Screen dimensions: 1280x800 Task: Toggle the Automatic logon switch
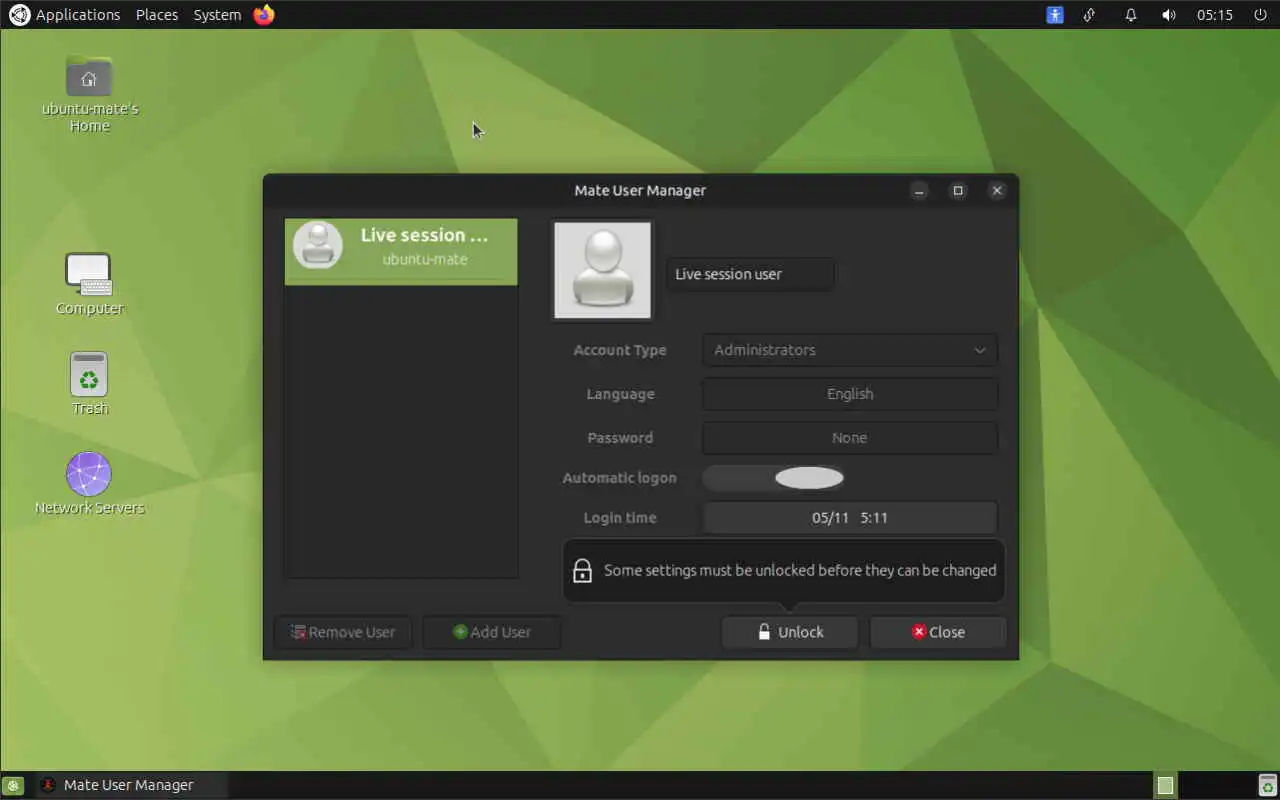pyautogui.click(x=774, y=478)
